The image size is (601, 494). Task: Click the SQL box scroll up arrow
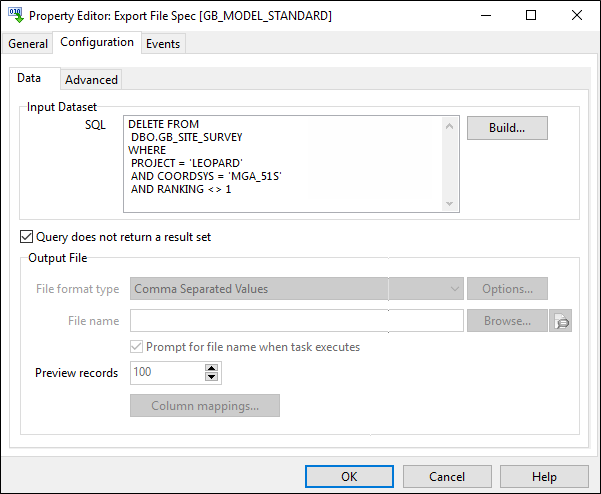[x=450, y=126]
